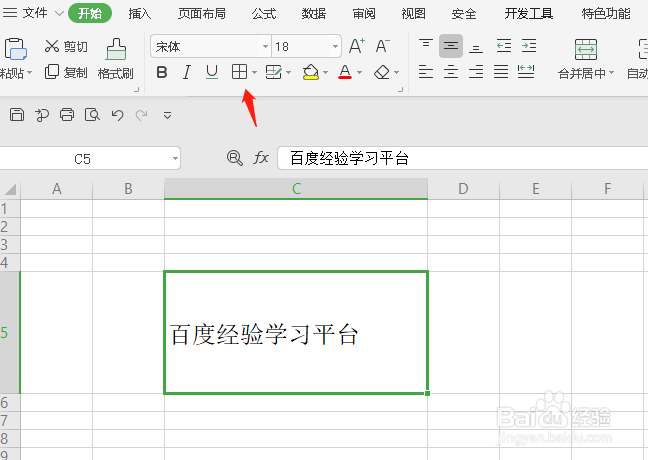Screen dimensions: 648x460
Task: Switch to the 插入 tab
Action: point(140,14)
